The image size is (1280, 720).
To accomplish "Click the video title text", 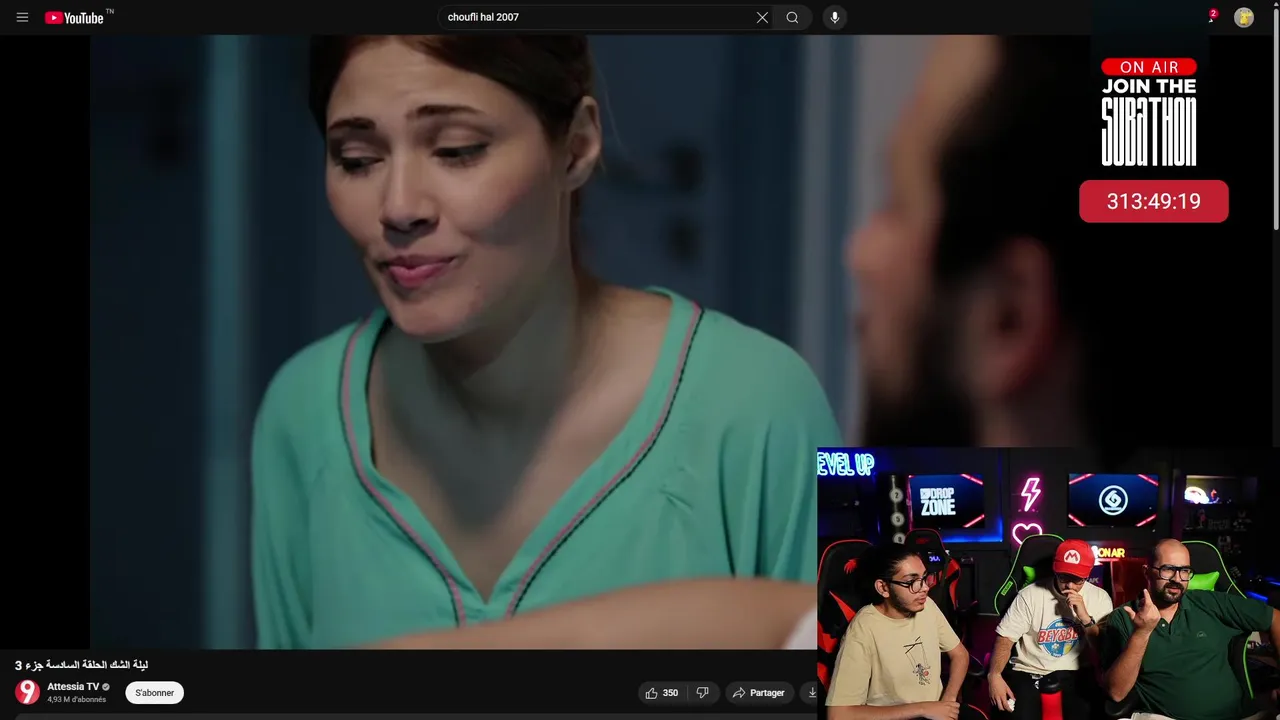I will pos(81,665).
